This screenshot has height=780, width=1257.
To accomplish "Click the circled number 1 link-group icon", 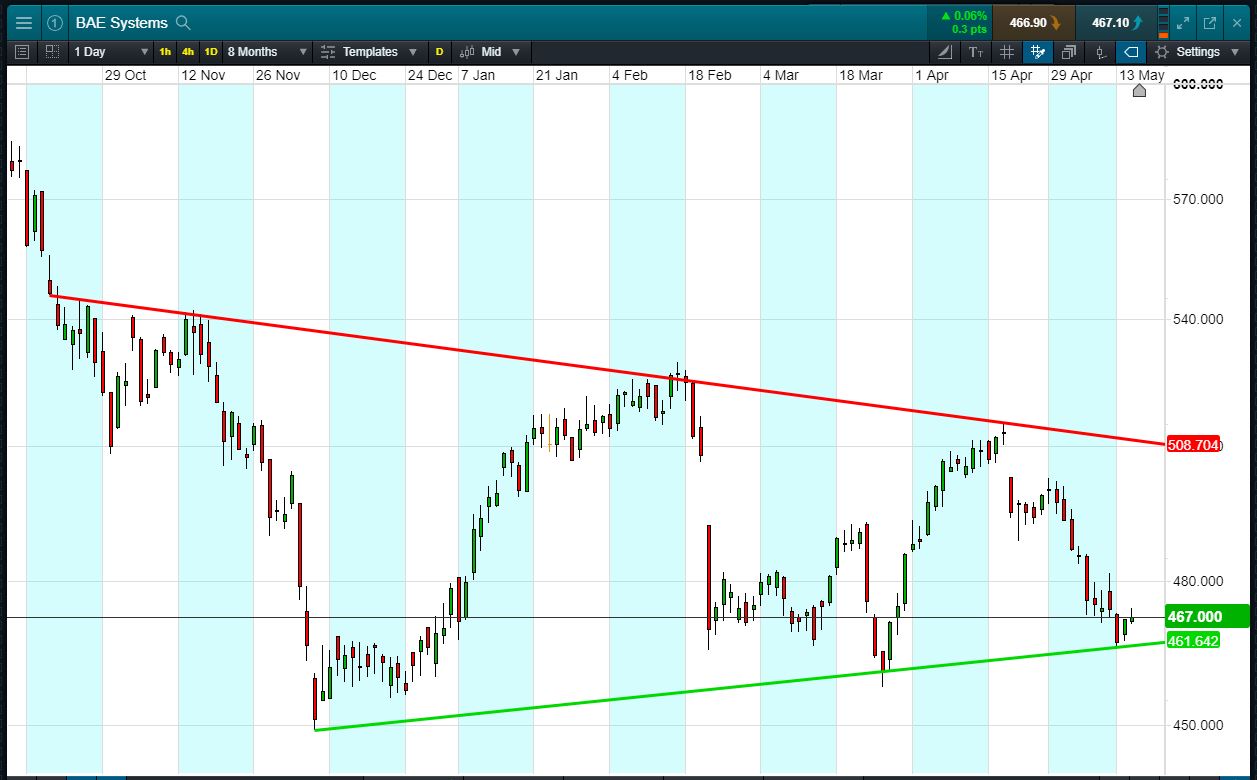I will tap(55, 22).
